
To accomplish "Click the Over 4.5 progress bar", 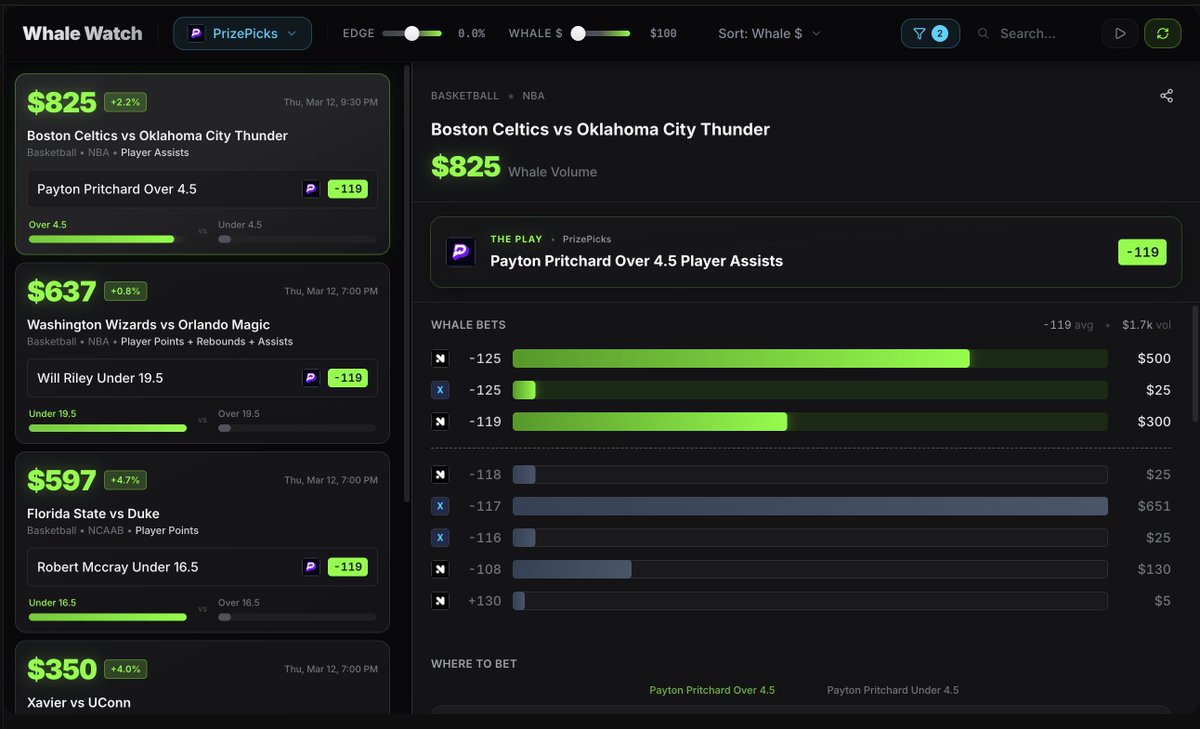I will [107, 239].
